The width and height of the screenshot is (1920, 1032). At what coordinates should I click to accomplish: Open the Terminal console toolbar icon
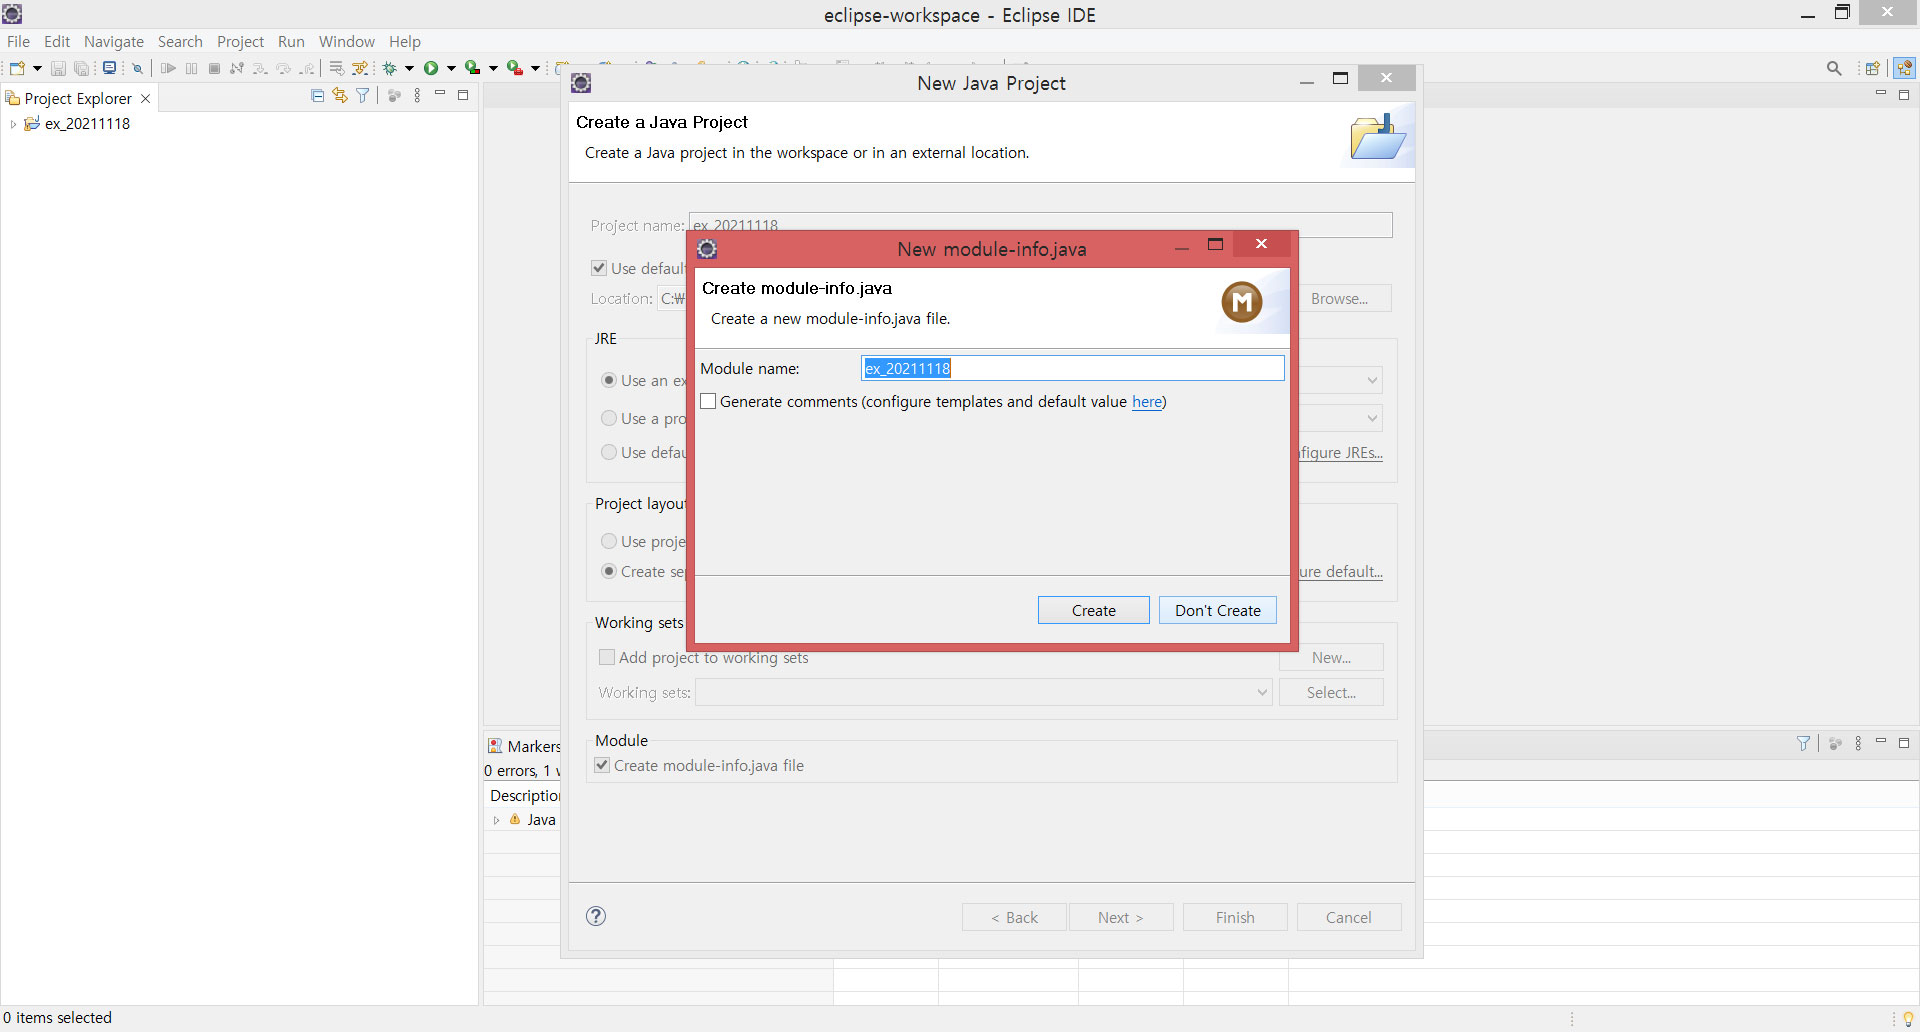pos(109,68)
